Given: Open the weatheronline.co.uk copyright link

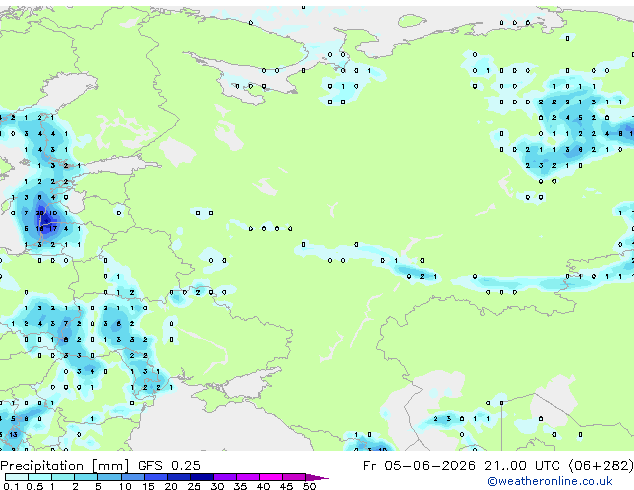Looking at the screenshot, I should point(549,481).
